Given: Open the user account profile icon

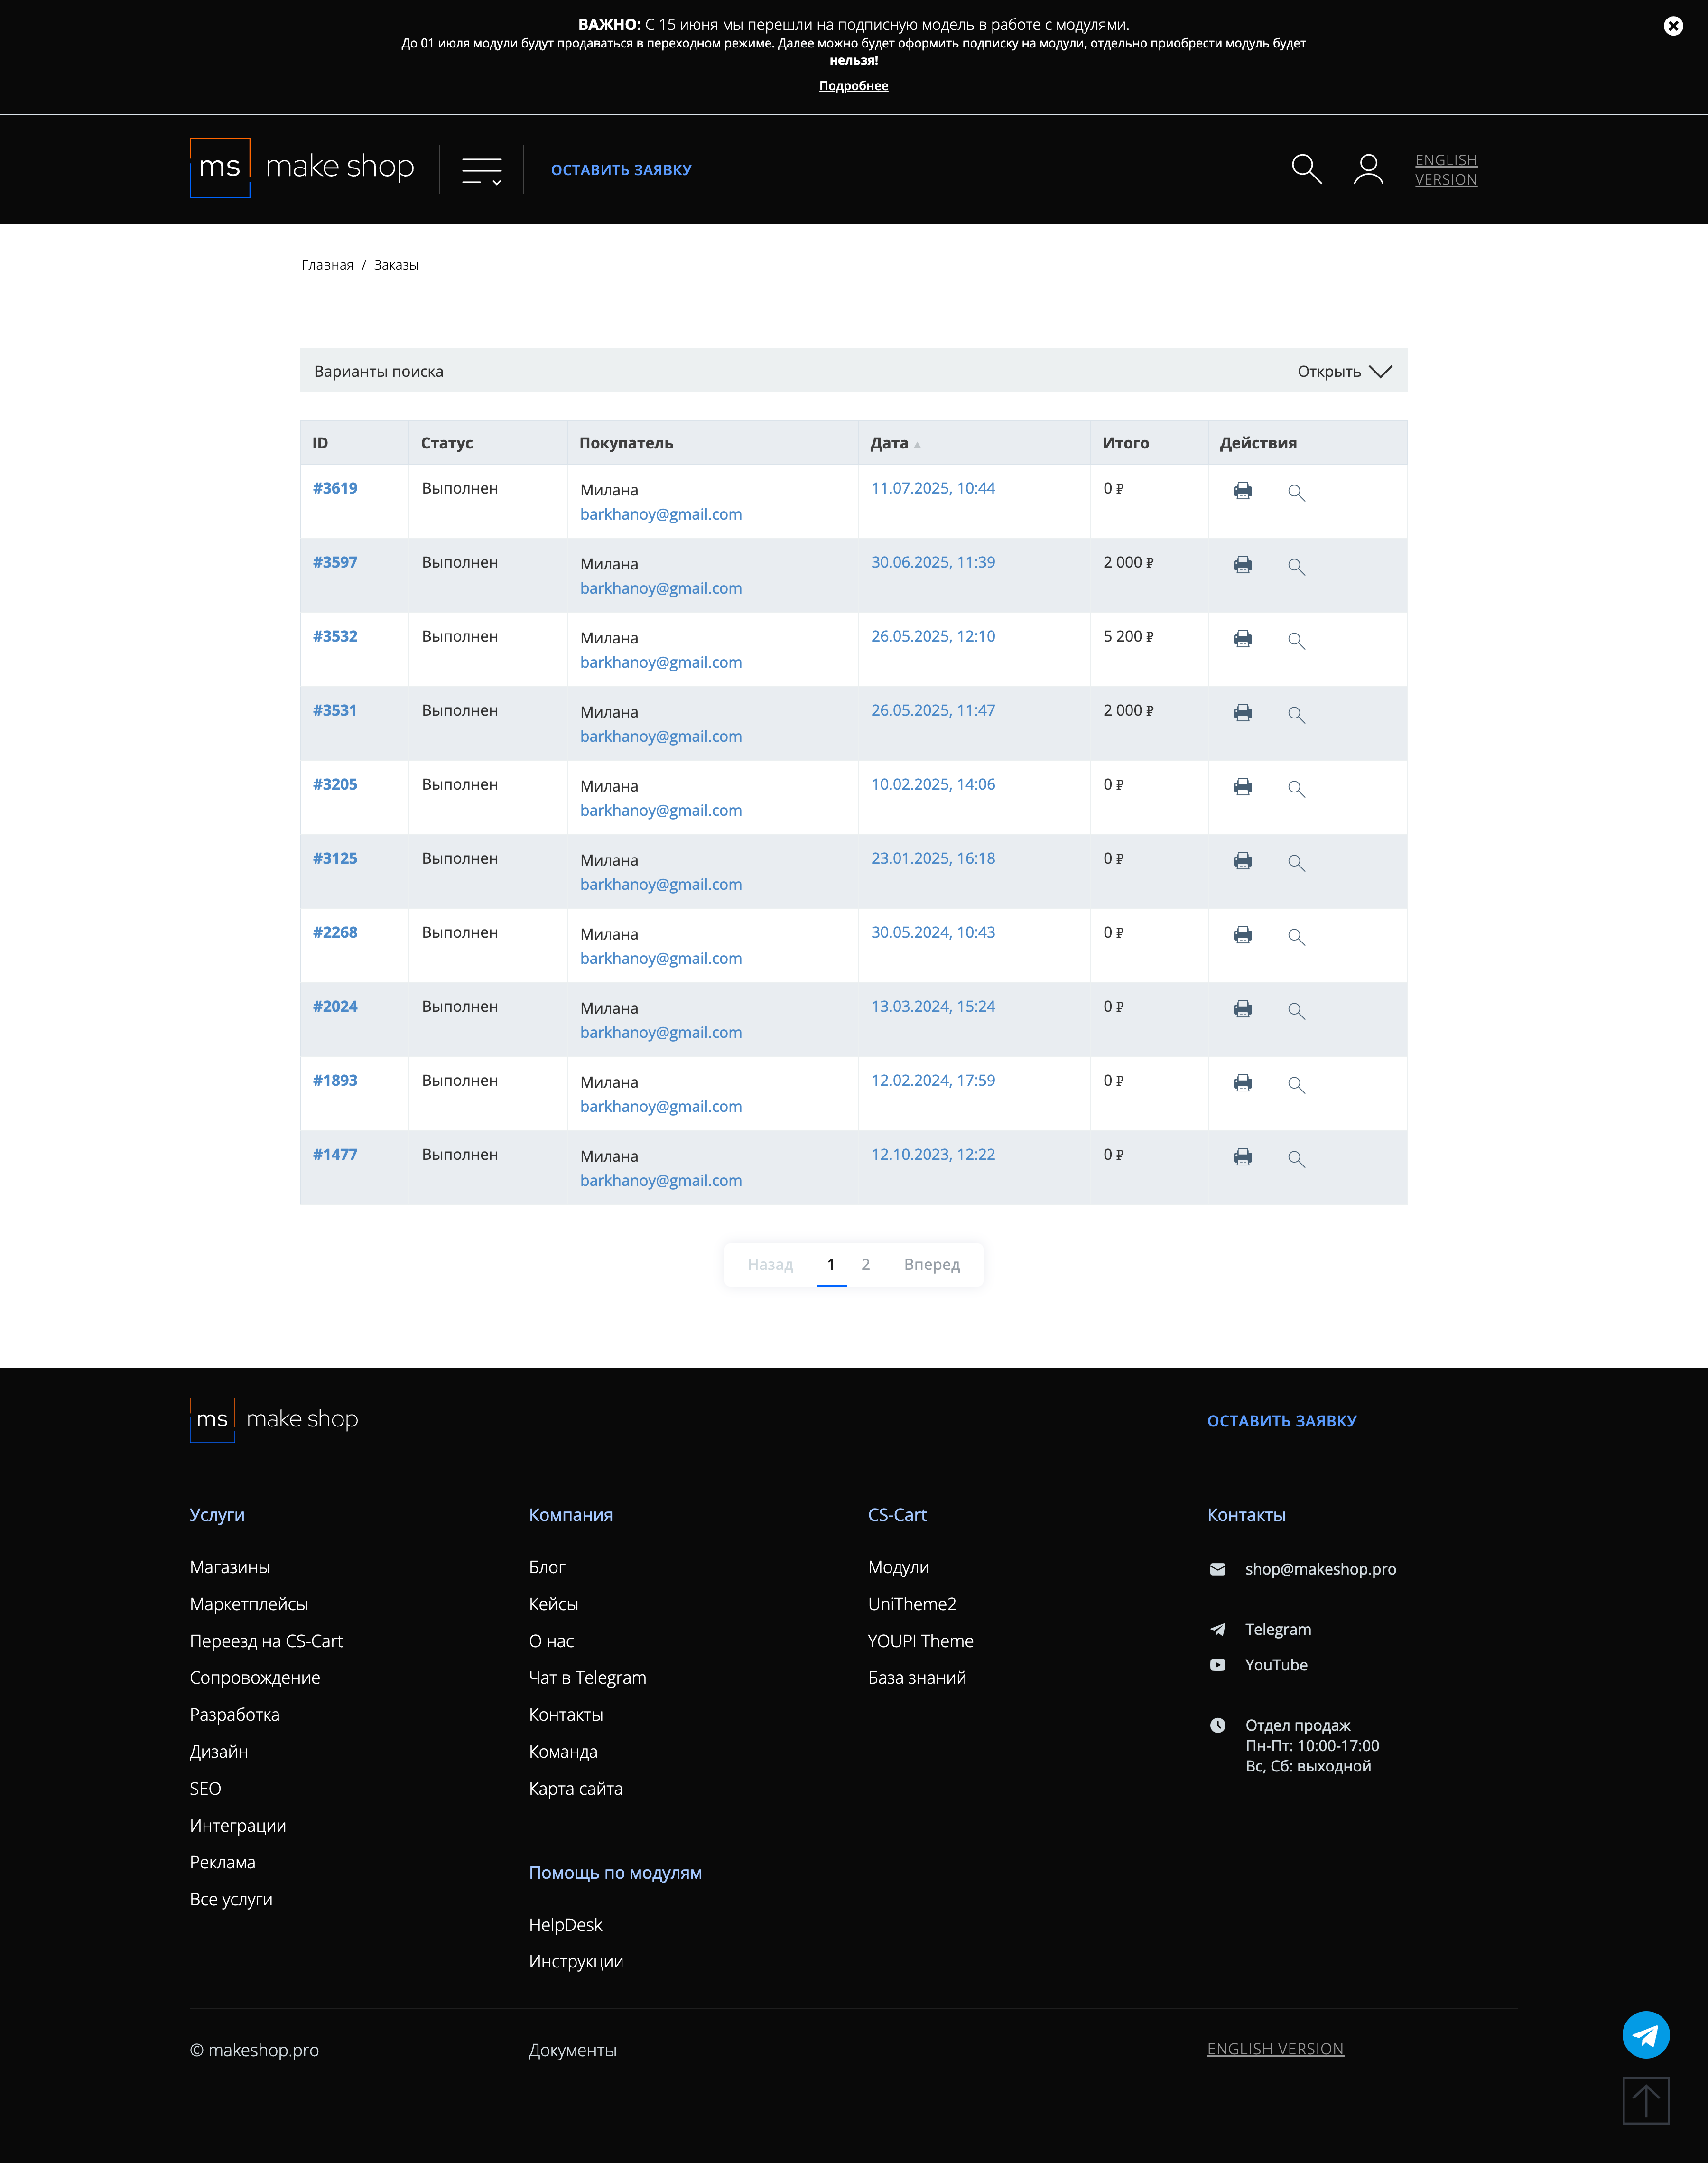Looking at the screenshot, I should pyautogui.click(x=1368, y=169).
